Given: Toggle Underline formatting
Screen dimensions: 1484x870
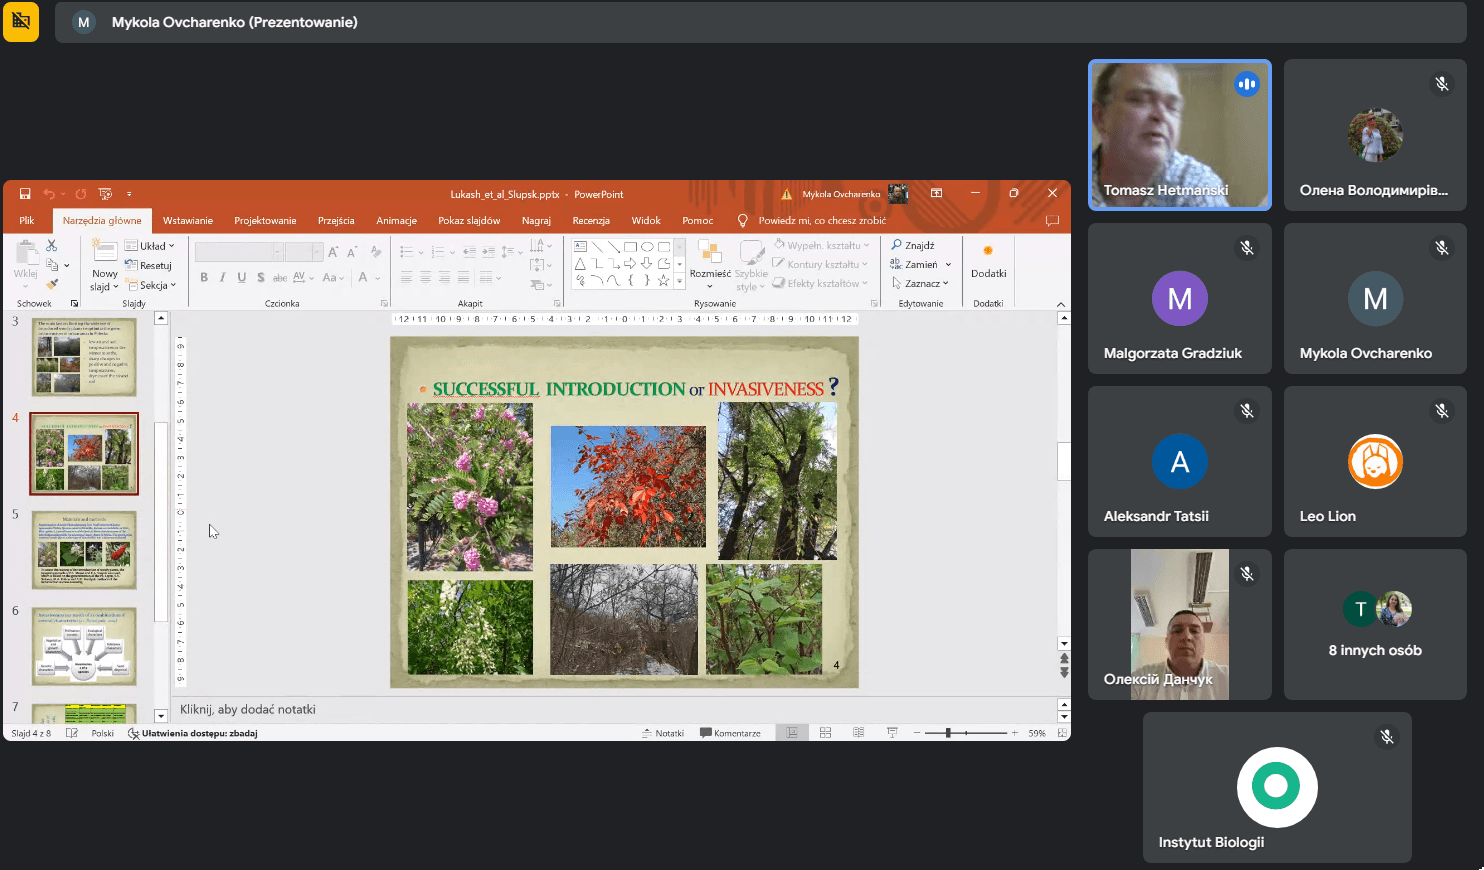Looking at the screenshot, I should (241, 278).
